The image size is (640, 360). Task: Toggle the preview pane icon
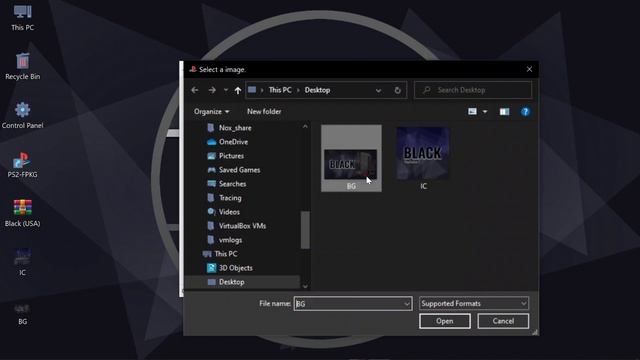pyautogui.click(x=504, y=111)
